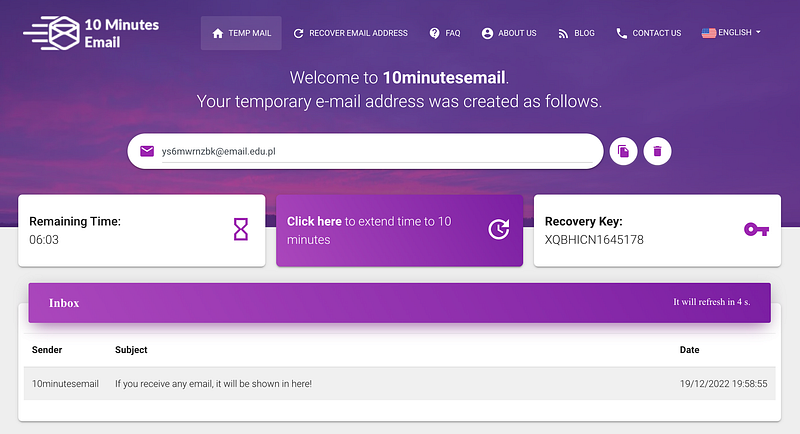
Task: Click the 10 Minutes Email logo
Action: click(91, 33)
